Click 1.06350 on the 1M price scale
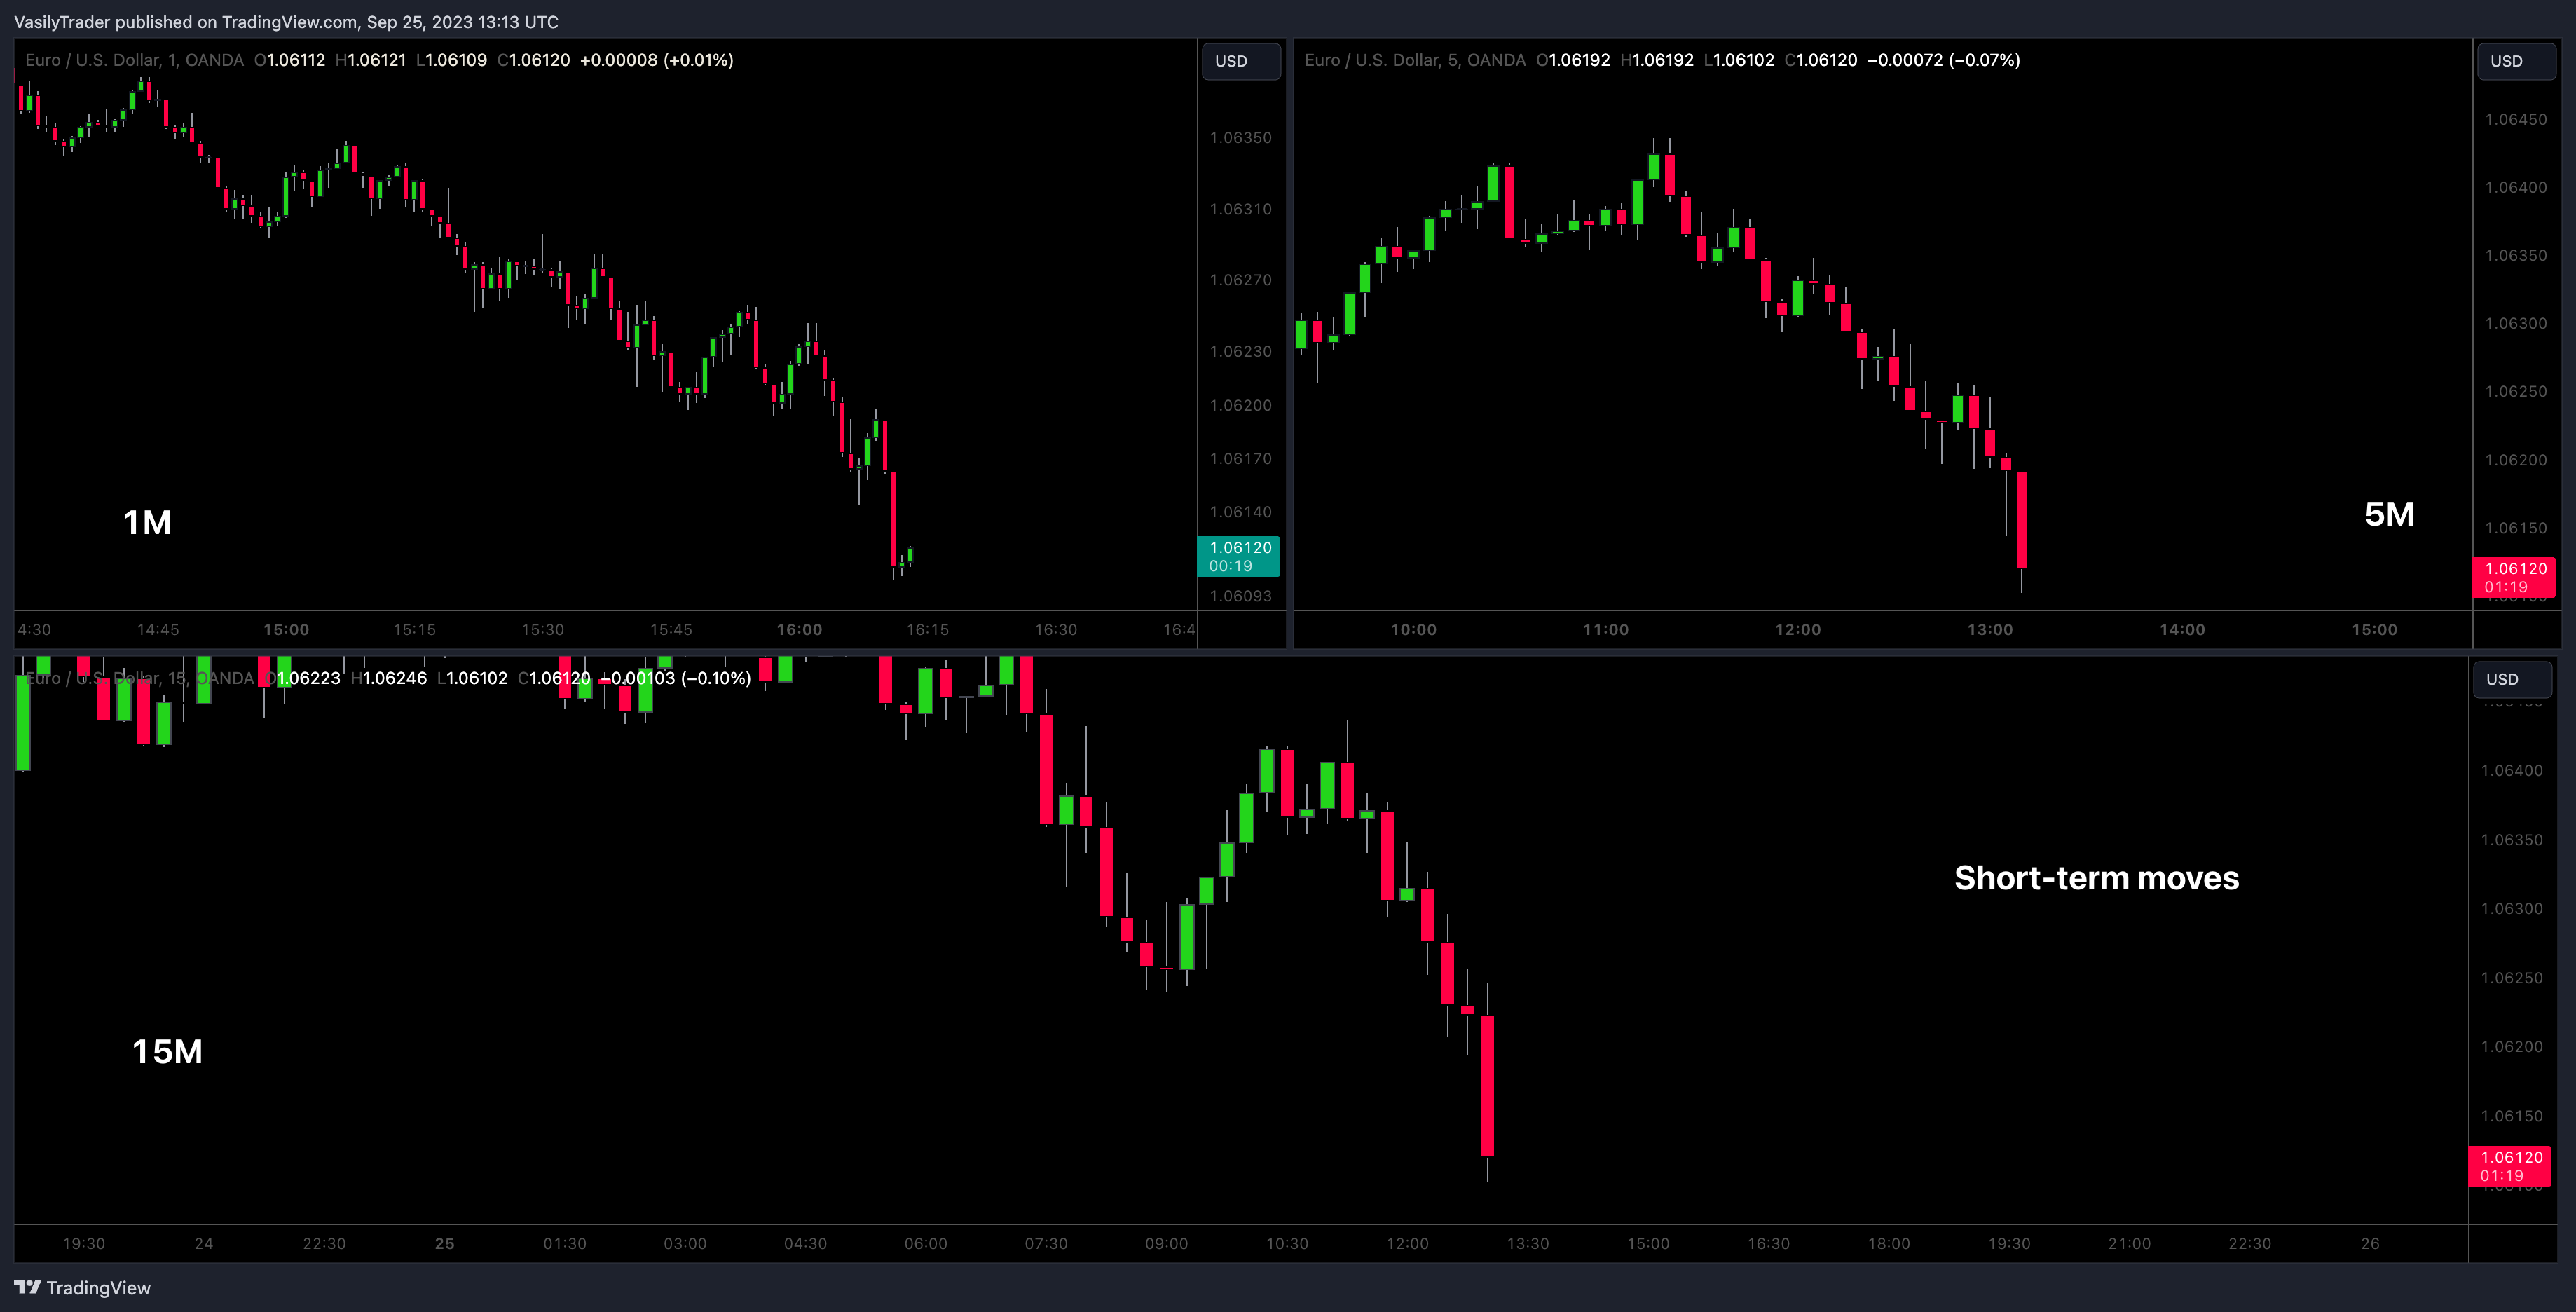 (1240, 138)
